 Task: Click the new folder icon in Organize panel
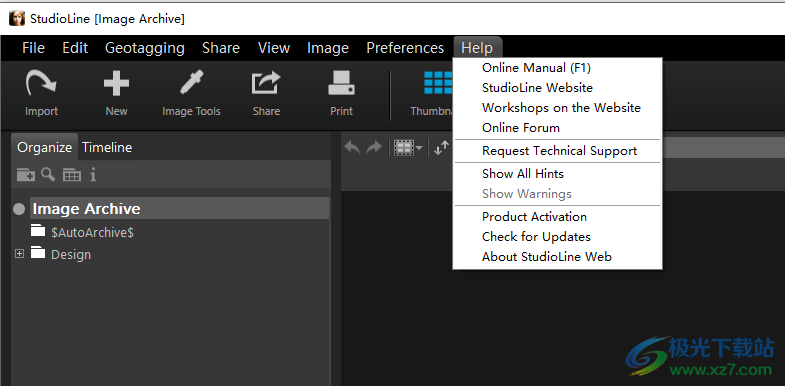(x=26, y=175)
